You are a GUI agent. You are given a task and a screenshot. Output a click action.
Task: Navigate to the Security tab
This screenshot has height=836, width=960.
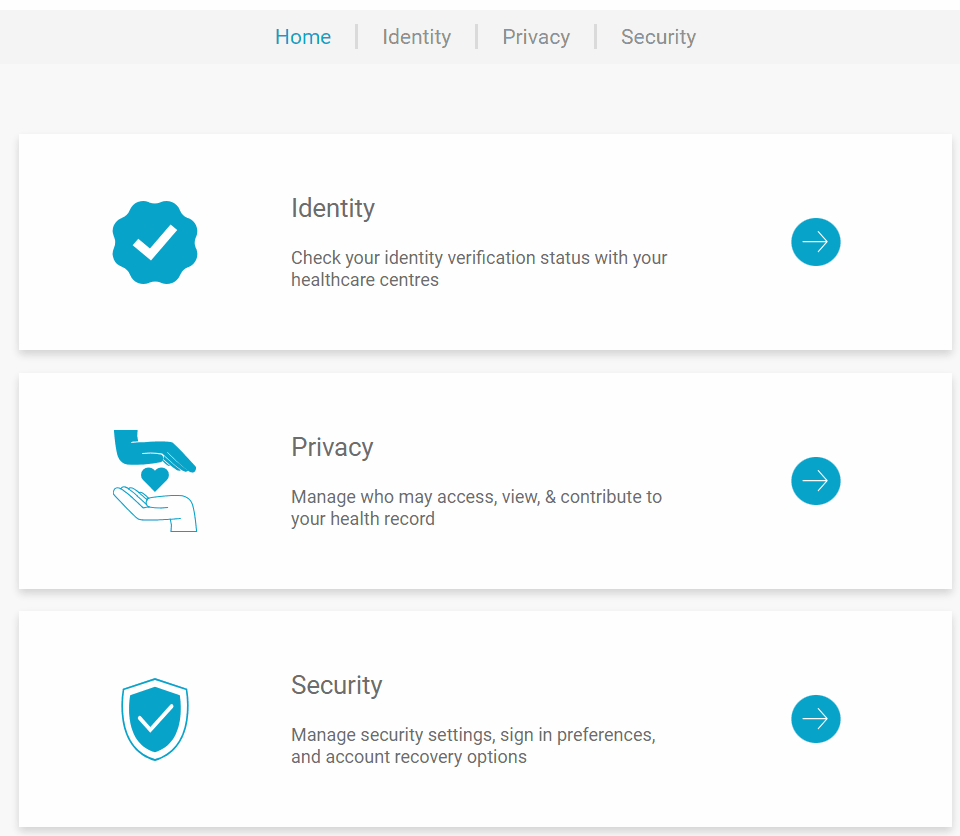click(x=658, y=37)
